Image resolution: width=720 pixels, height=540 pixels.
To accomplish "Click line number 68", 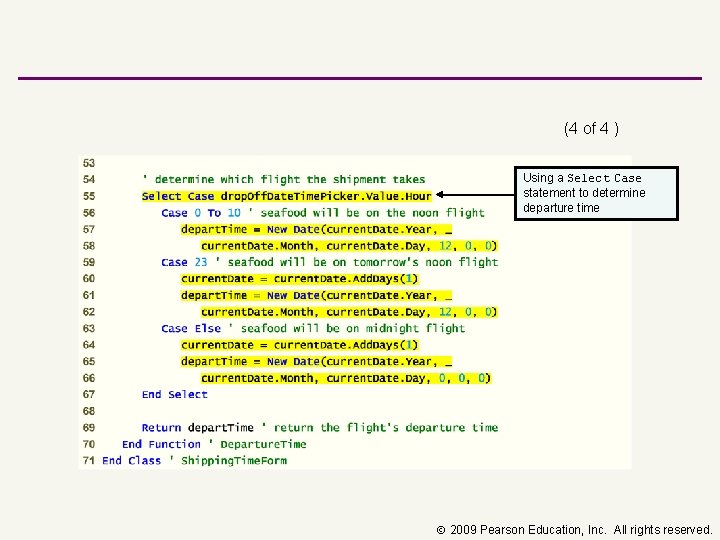I will pos(89,411).
